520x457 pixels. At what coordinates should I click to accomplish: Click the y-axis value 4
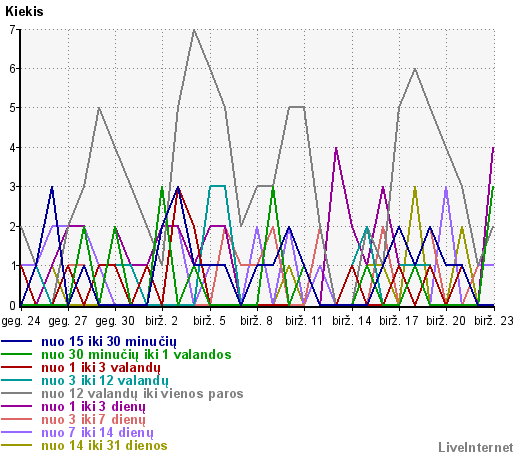pos(13,148)
